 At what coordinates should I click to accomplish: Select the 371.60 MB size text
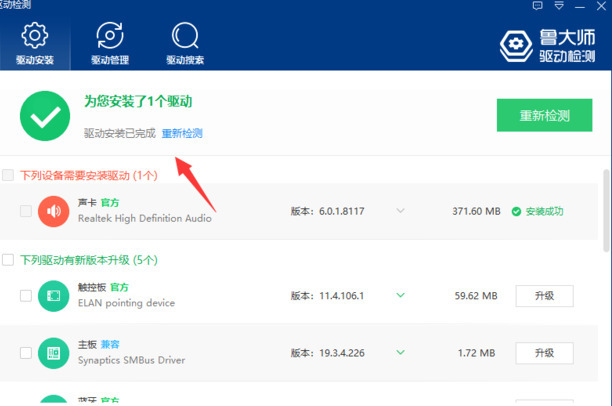pyautogui.click(x=476, y=211)
